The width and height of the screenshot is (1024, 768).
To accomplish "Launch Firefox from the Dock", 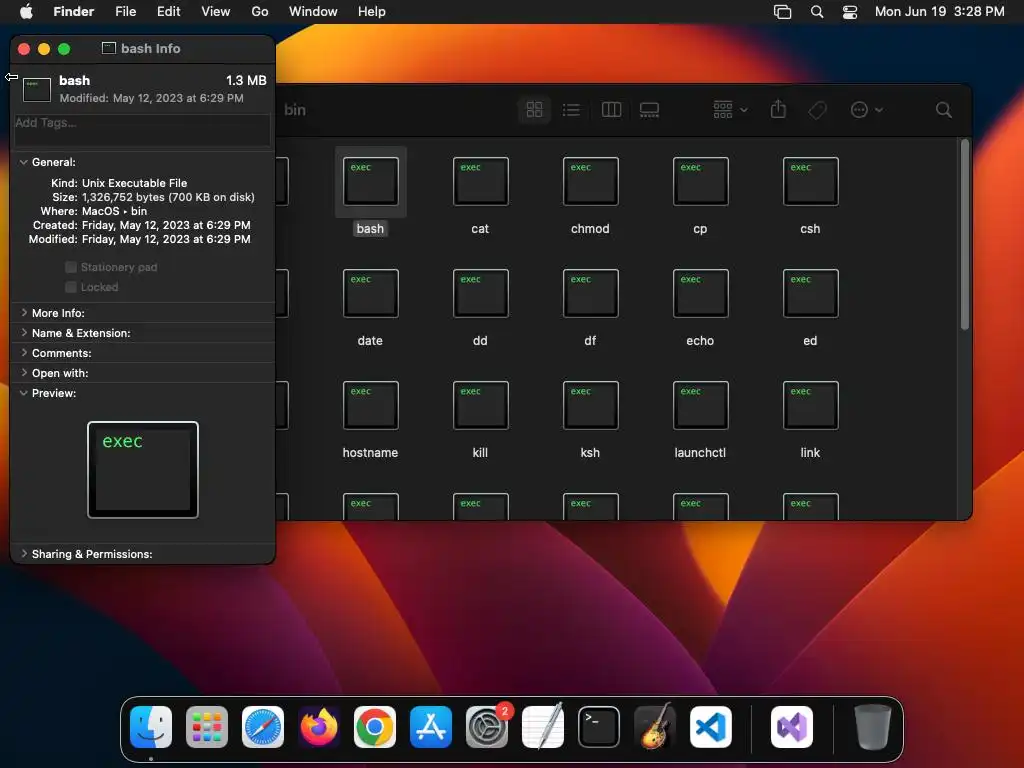I will pyautogui.click(x=319, y=727).
